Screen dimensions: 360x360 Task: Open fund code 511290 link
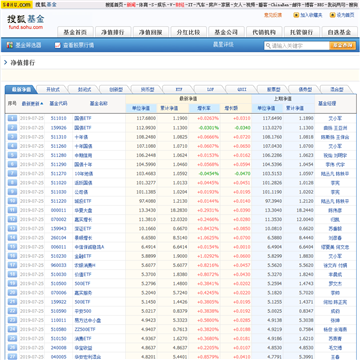[58, 164]
